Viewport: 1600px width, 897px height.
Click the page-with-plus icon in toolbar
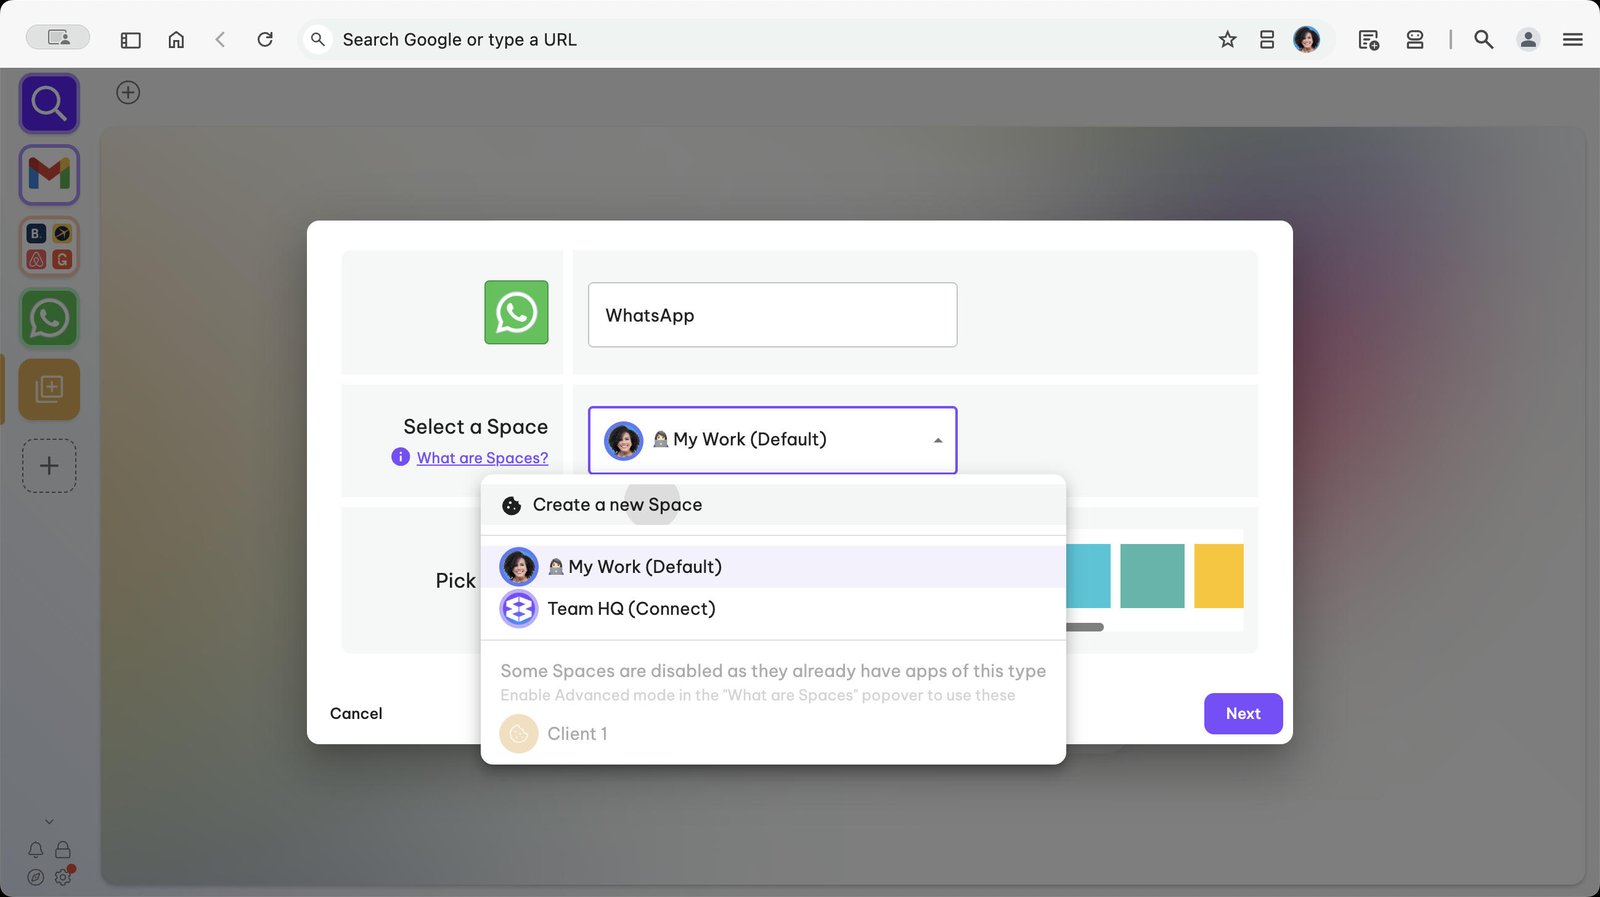[x=1369, y=40]
